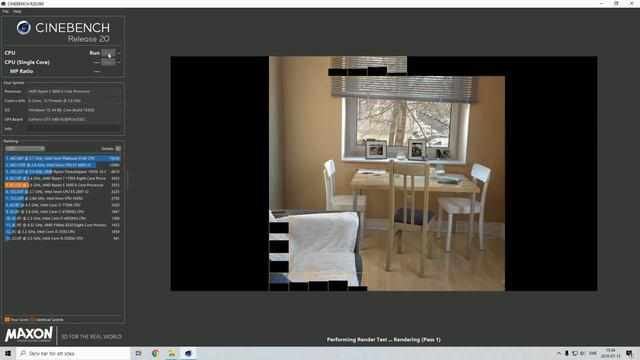Select the Core i7-7700K ranking row
Viewport: 640px width, 360px height.
point(62,205)
